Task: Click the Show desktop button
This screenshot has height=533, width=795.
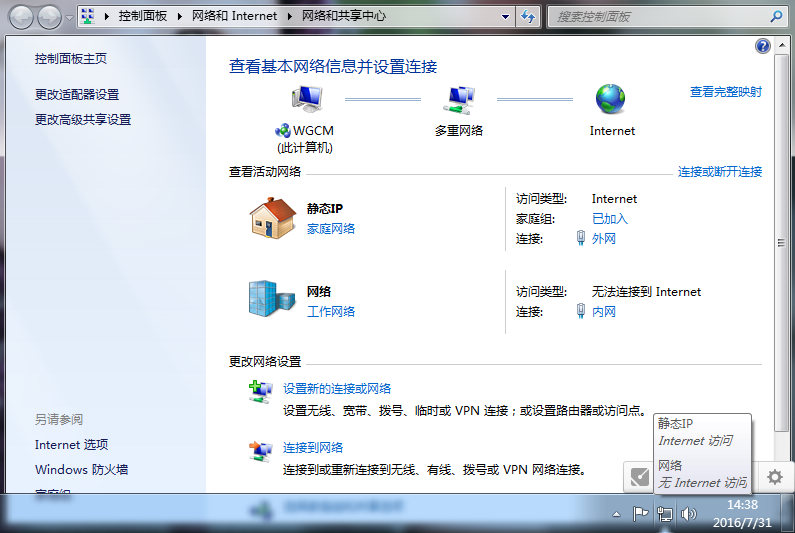Action: pos(788,513)
